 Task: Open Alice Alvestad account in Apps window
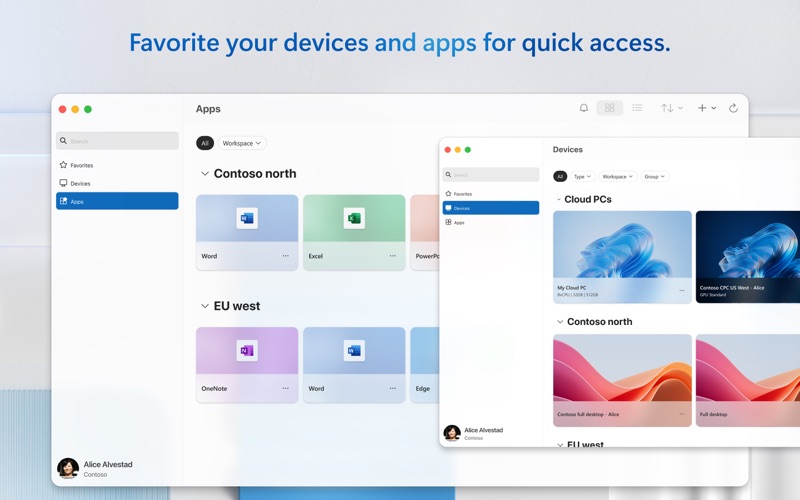pos(95,468)
